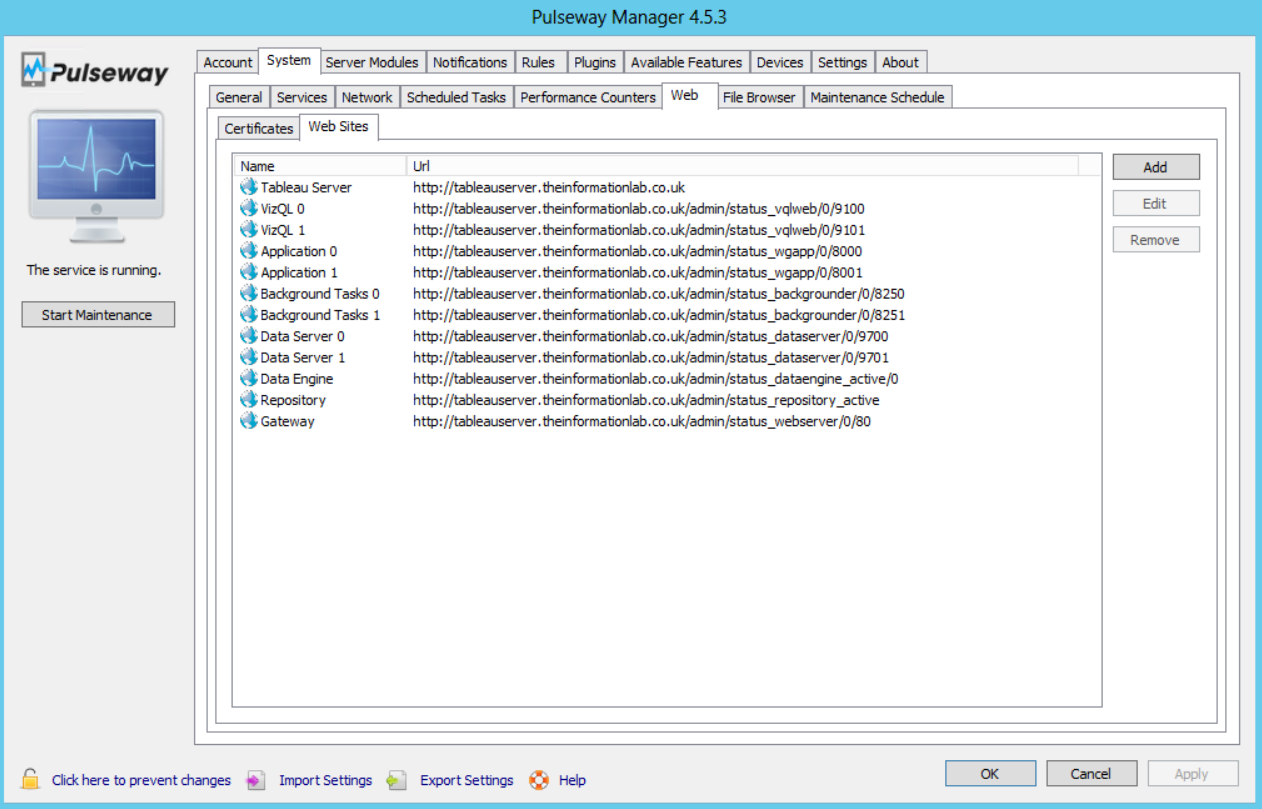Select the Web Sites tab

(x=338, y=126)
